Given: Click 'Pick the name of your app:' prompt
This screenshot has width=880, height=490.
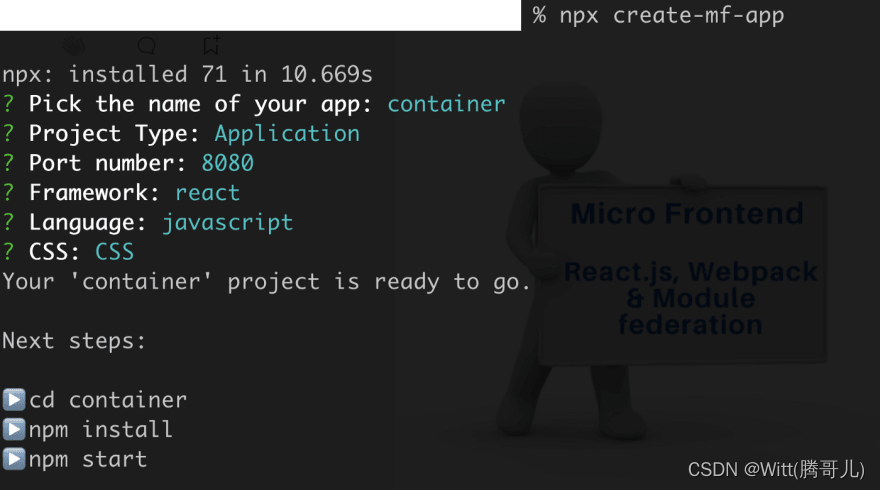Looking at the screenshot, I should coord(200,104).
